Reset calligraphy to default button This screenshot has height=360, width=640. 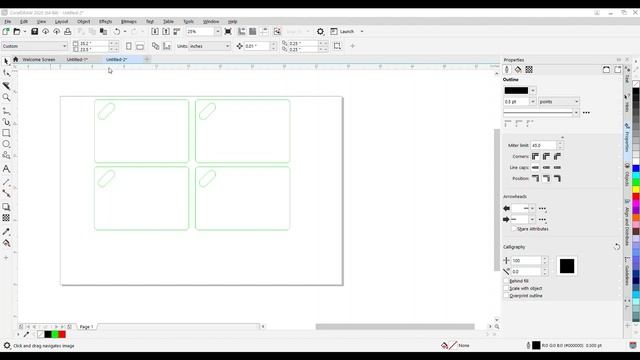coord(617,247)
